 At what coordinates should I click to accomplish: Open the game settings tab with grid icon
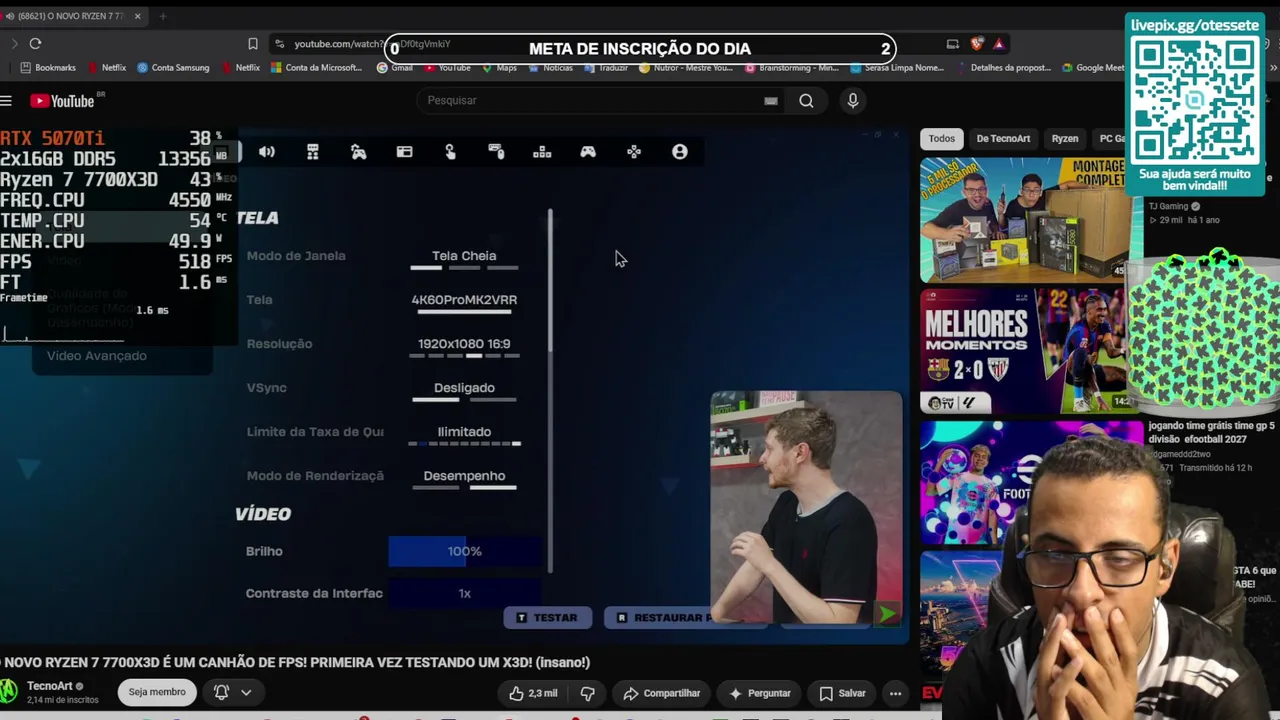click(x=313, y=152)
